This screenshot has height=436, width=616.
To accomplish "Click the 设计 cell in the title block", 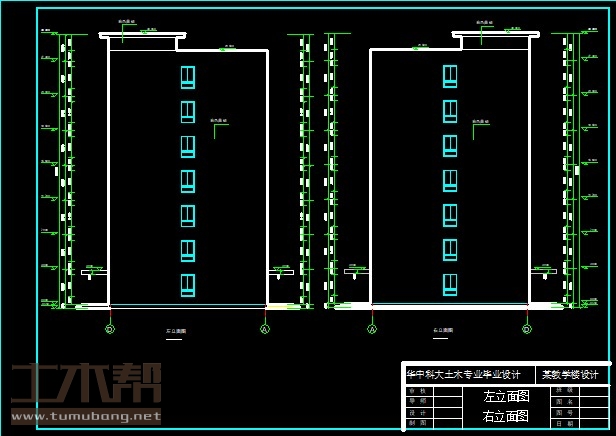I will coord(417,412).
